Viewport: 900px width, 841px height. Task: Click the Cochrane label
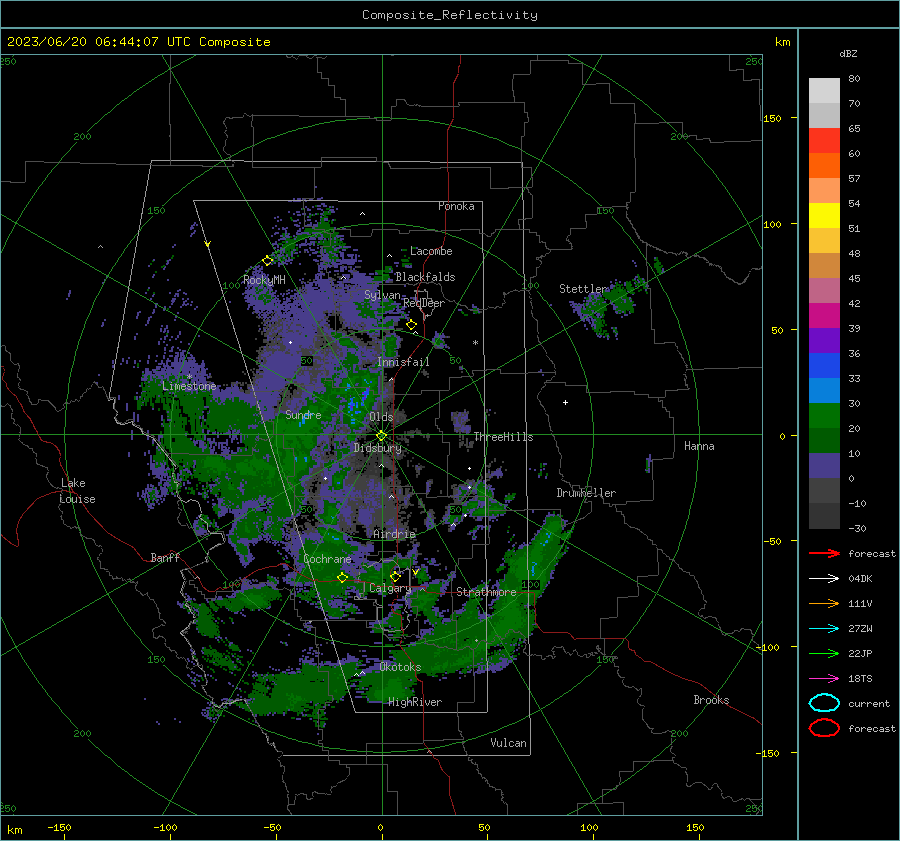point(327,559)
